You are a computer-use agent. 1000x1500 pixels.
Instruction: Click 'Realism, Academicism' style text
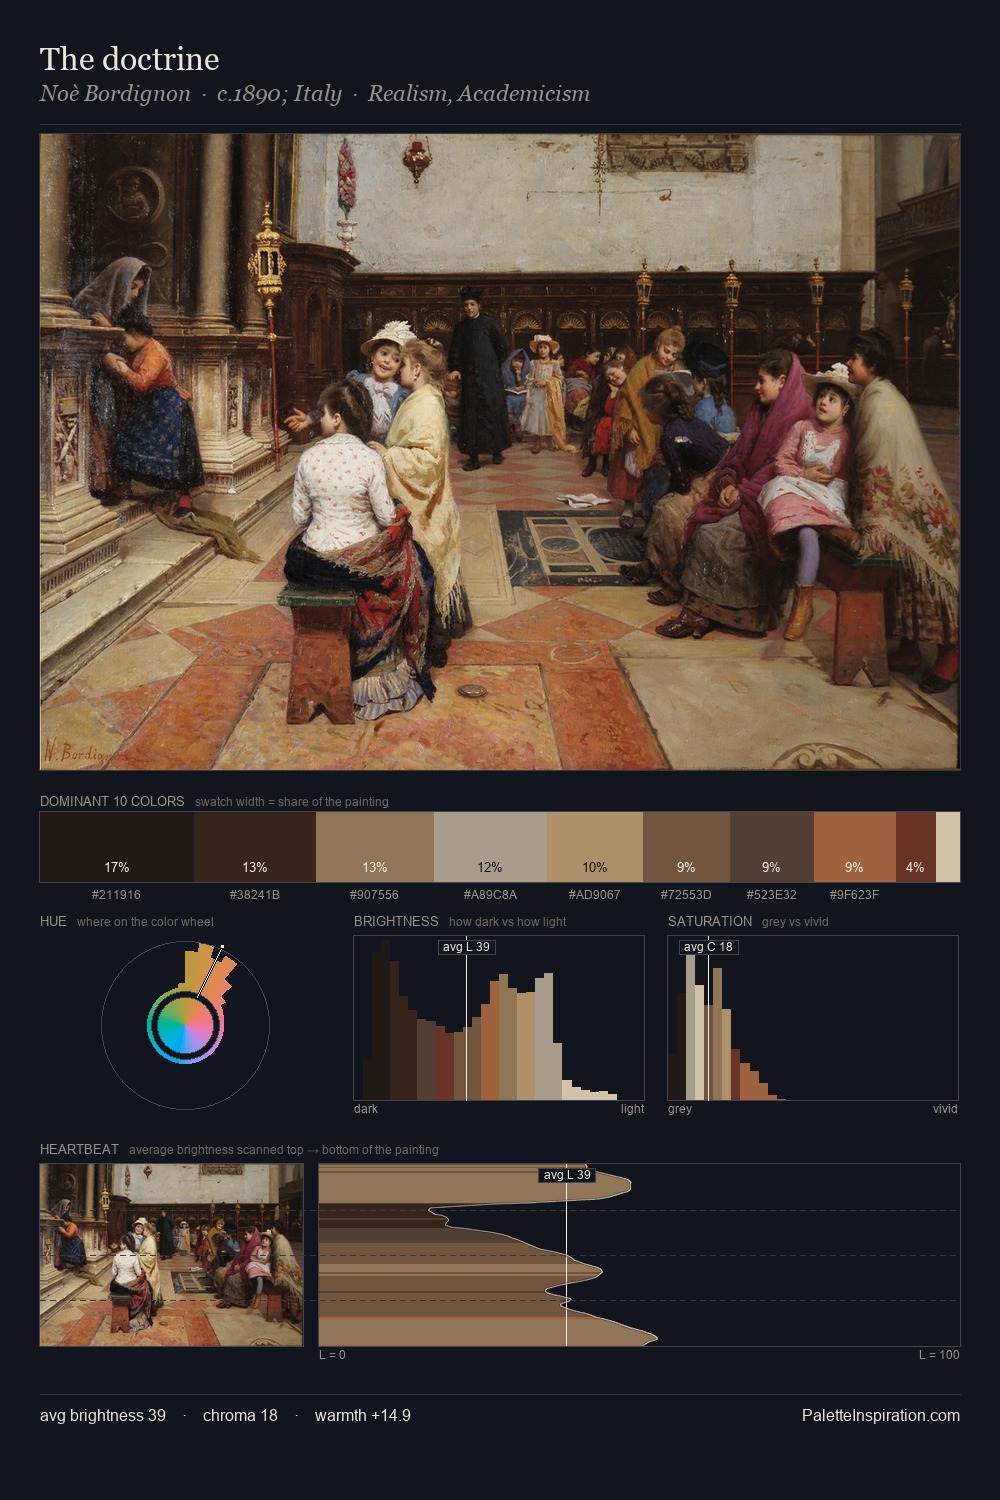pyautogui.click(x=479, y=94)
